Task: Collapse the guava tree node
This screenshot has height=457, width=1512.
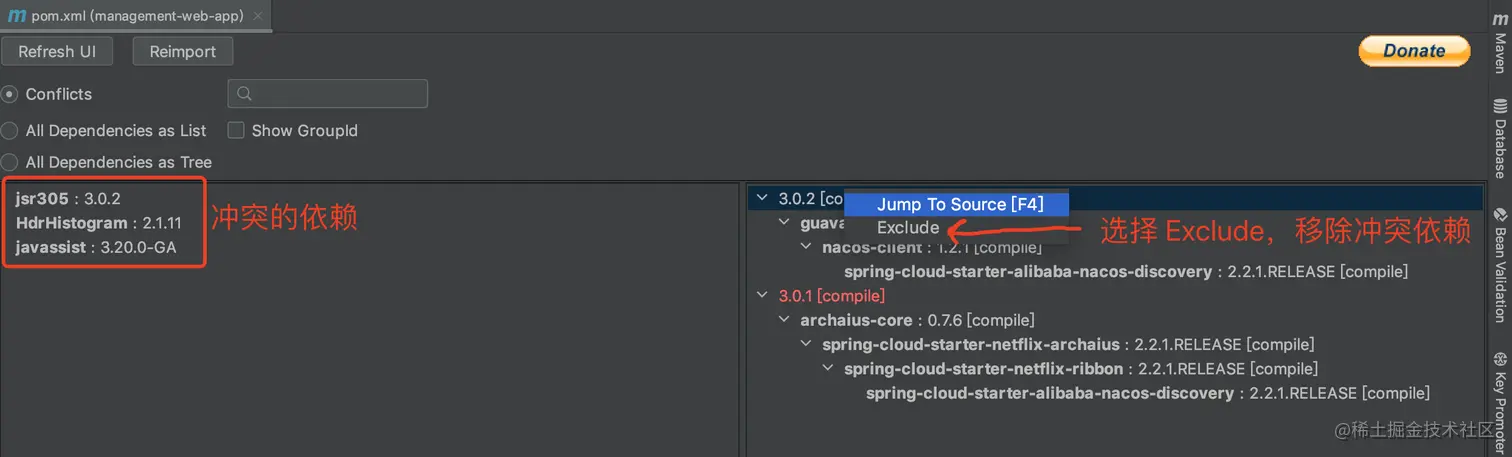Action: coord(786,223)
